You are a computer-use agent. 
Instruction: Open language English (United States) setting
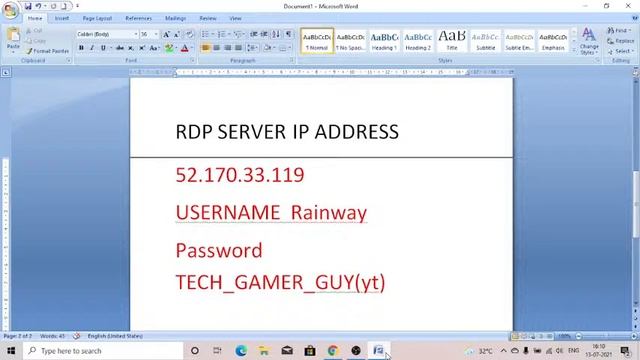[115, 336]
